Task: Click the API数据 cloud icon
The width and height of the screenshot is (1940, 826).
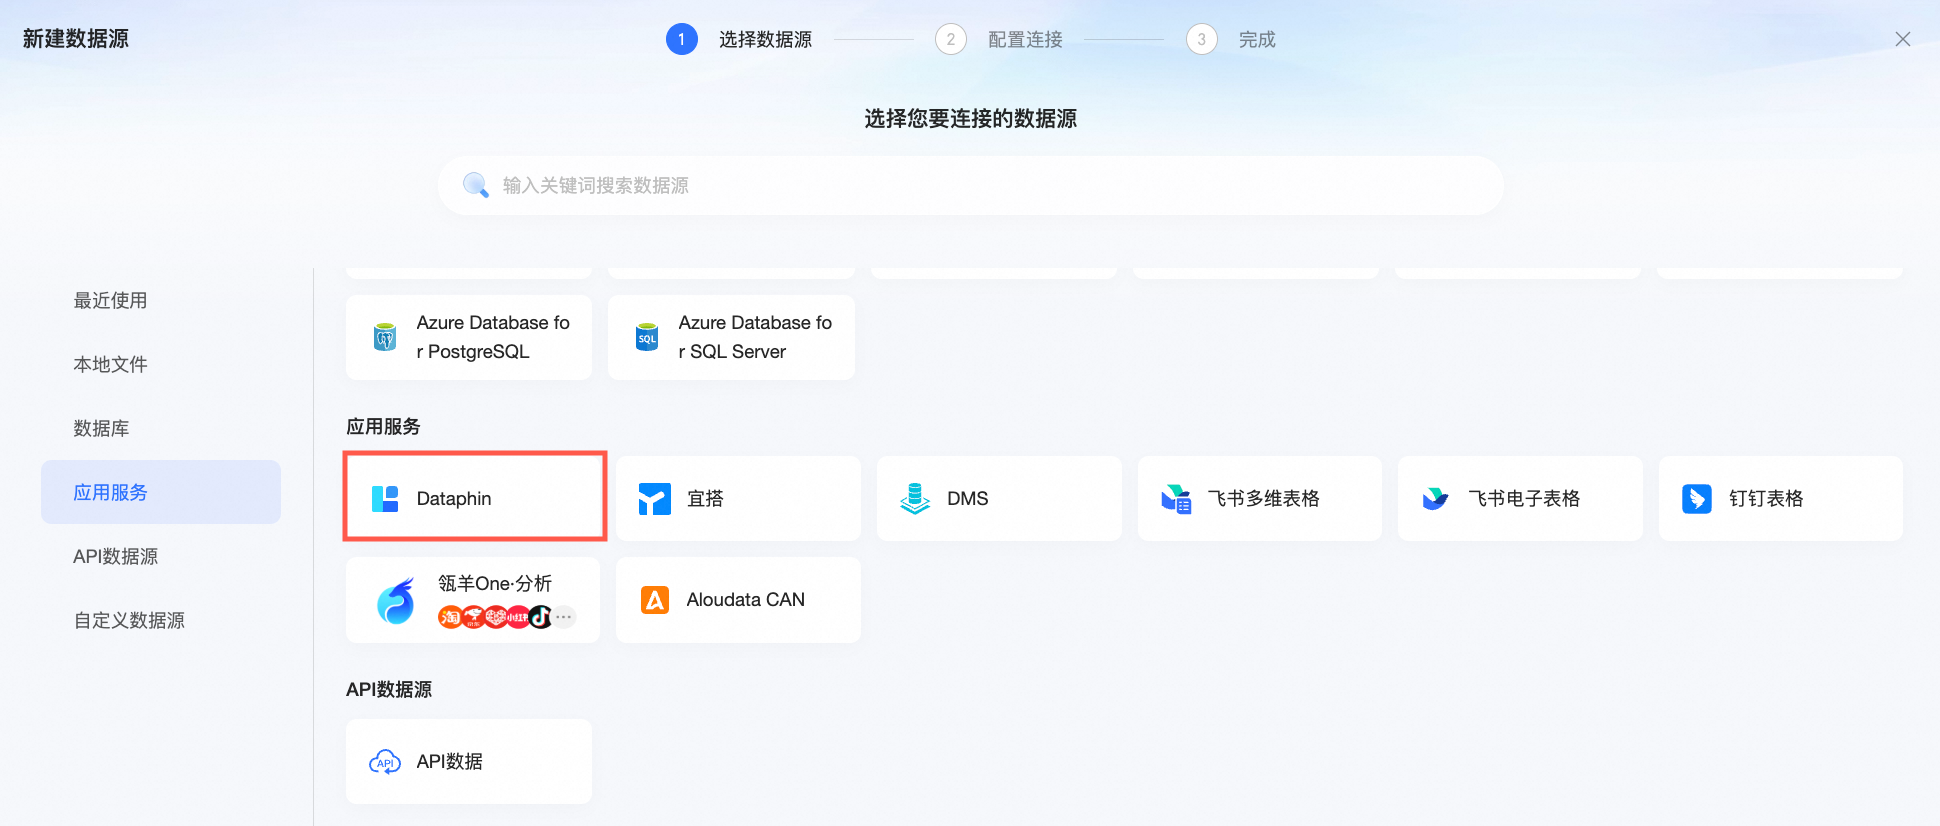Action: pos(385,762)
